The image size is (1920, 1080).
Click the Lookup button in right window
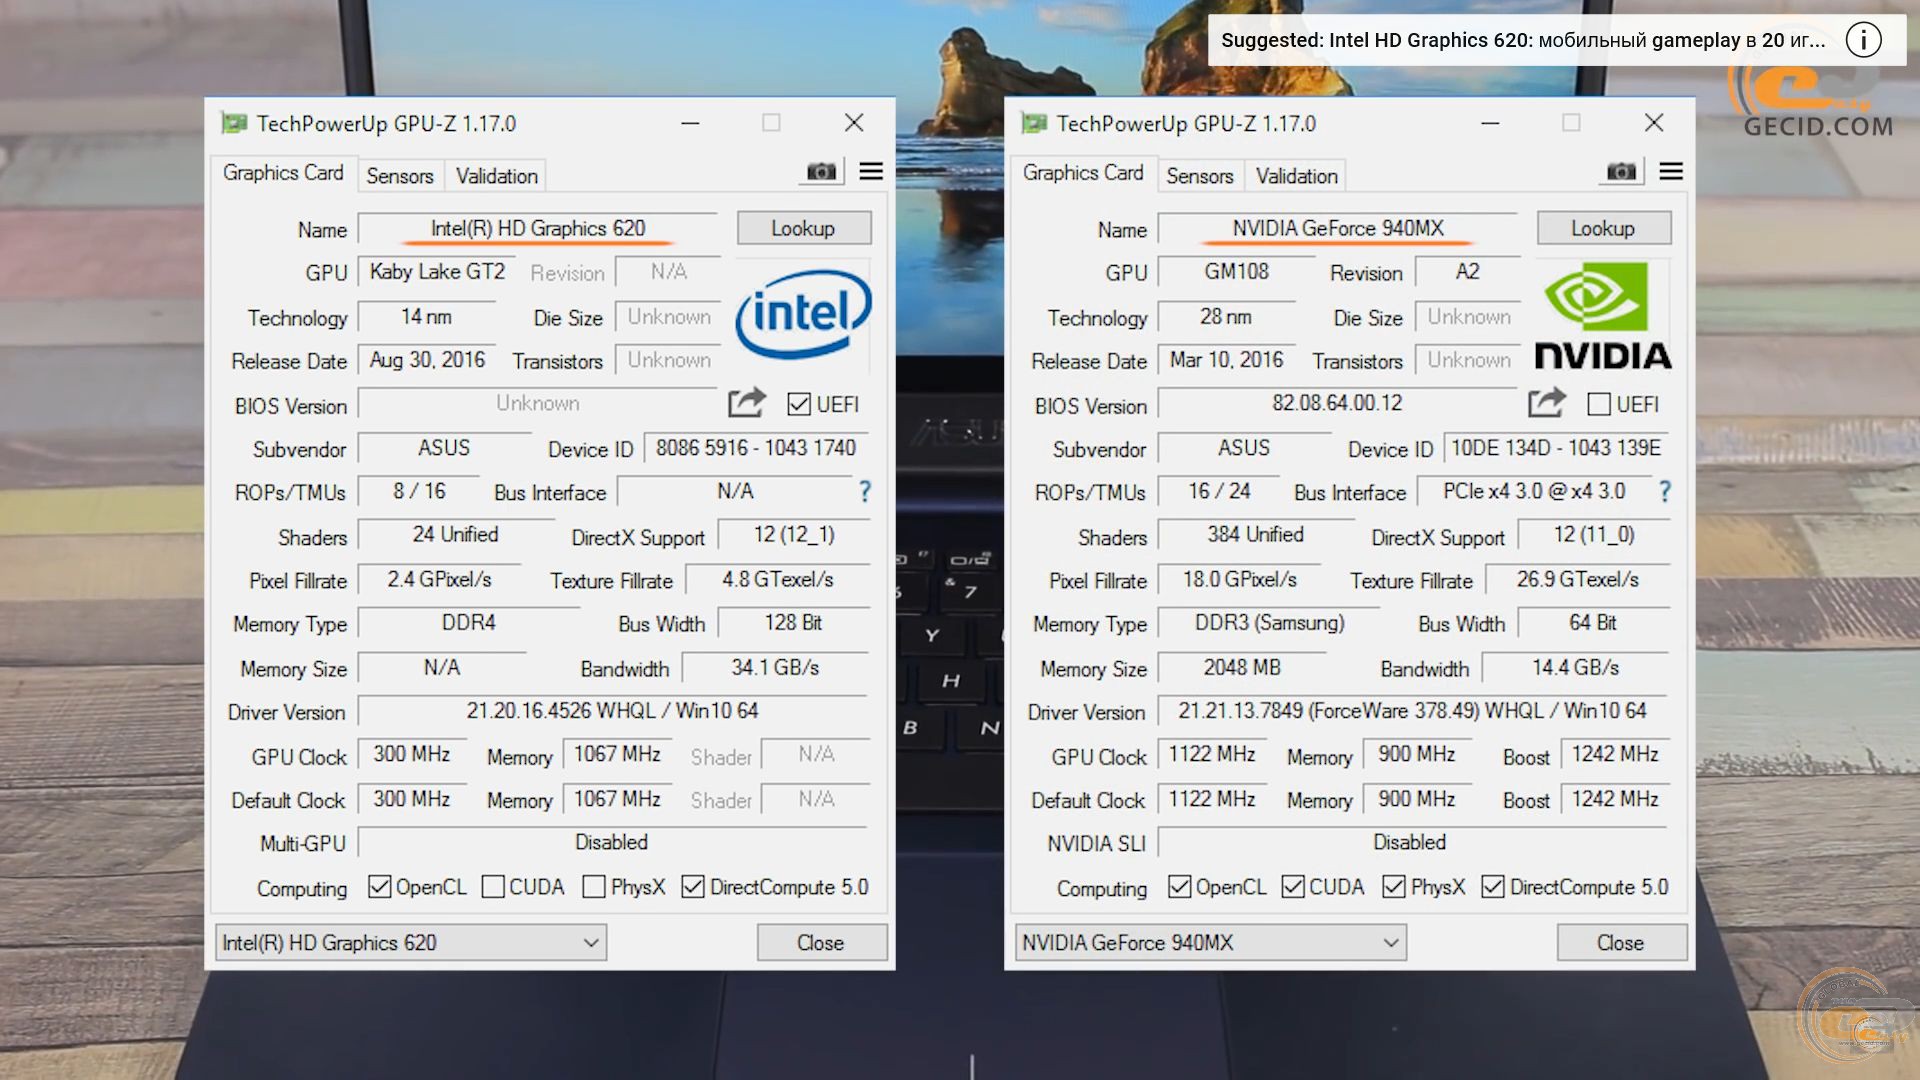1602,227
